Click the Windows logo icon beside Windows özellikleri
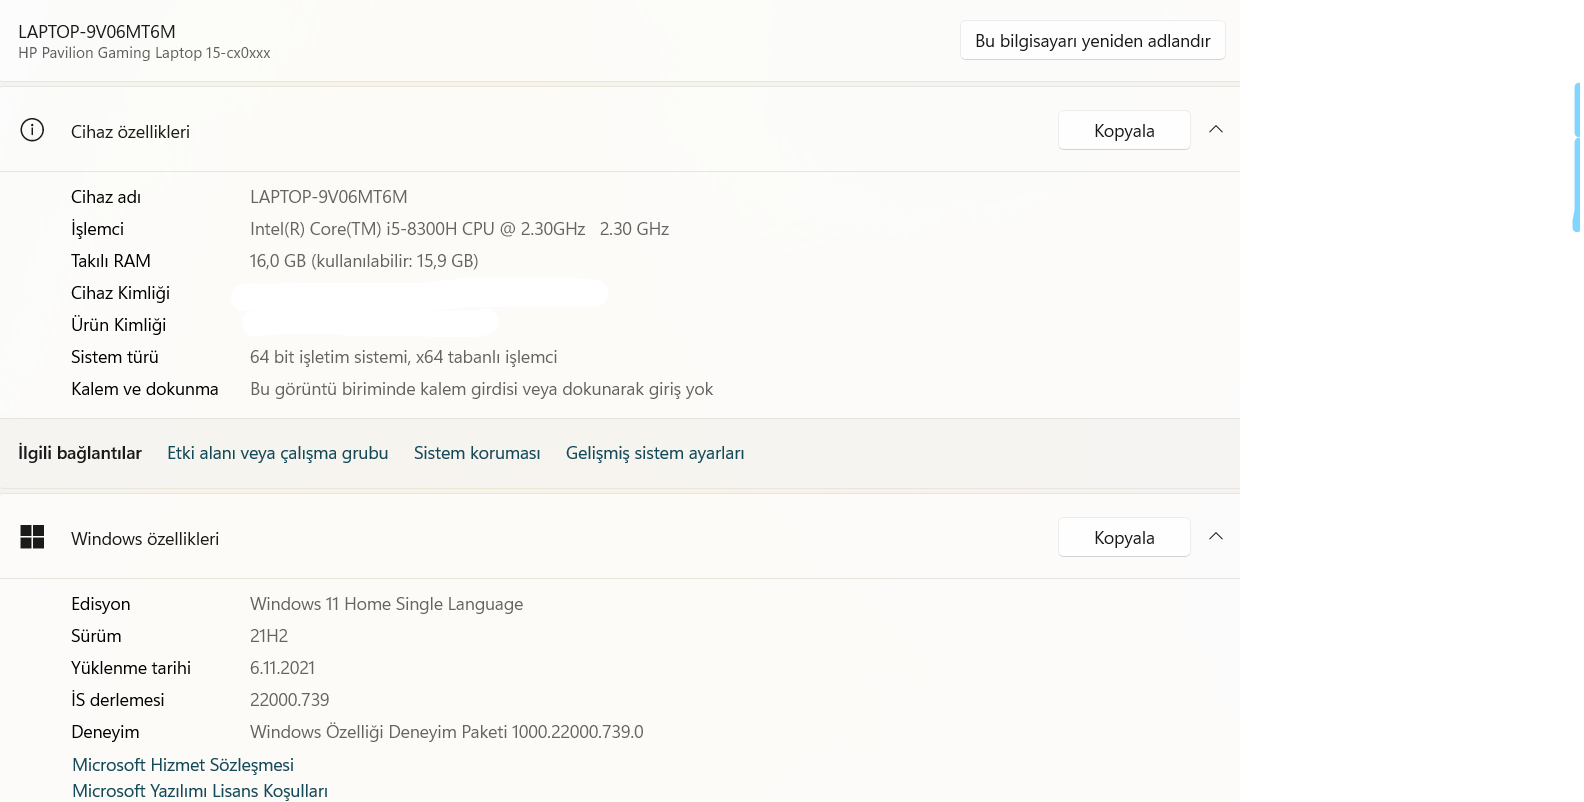The height and width of the screenshot is (802, 1584). pyautogui.click(x=32, y=538)
